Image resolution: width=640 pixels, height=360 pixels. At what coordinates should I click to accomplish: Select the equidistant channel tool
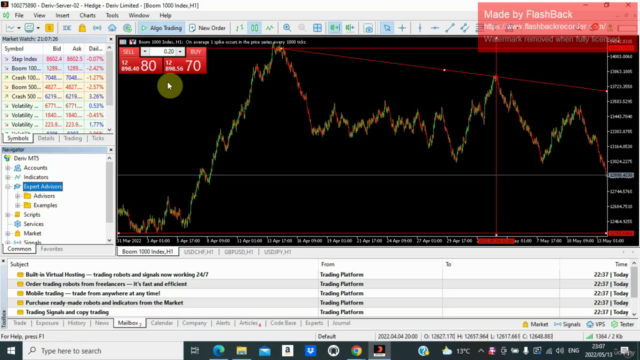pyautogui.click(x=464, y=28)
